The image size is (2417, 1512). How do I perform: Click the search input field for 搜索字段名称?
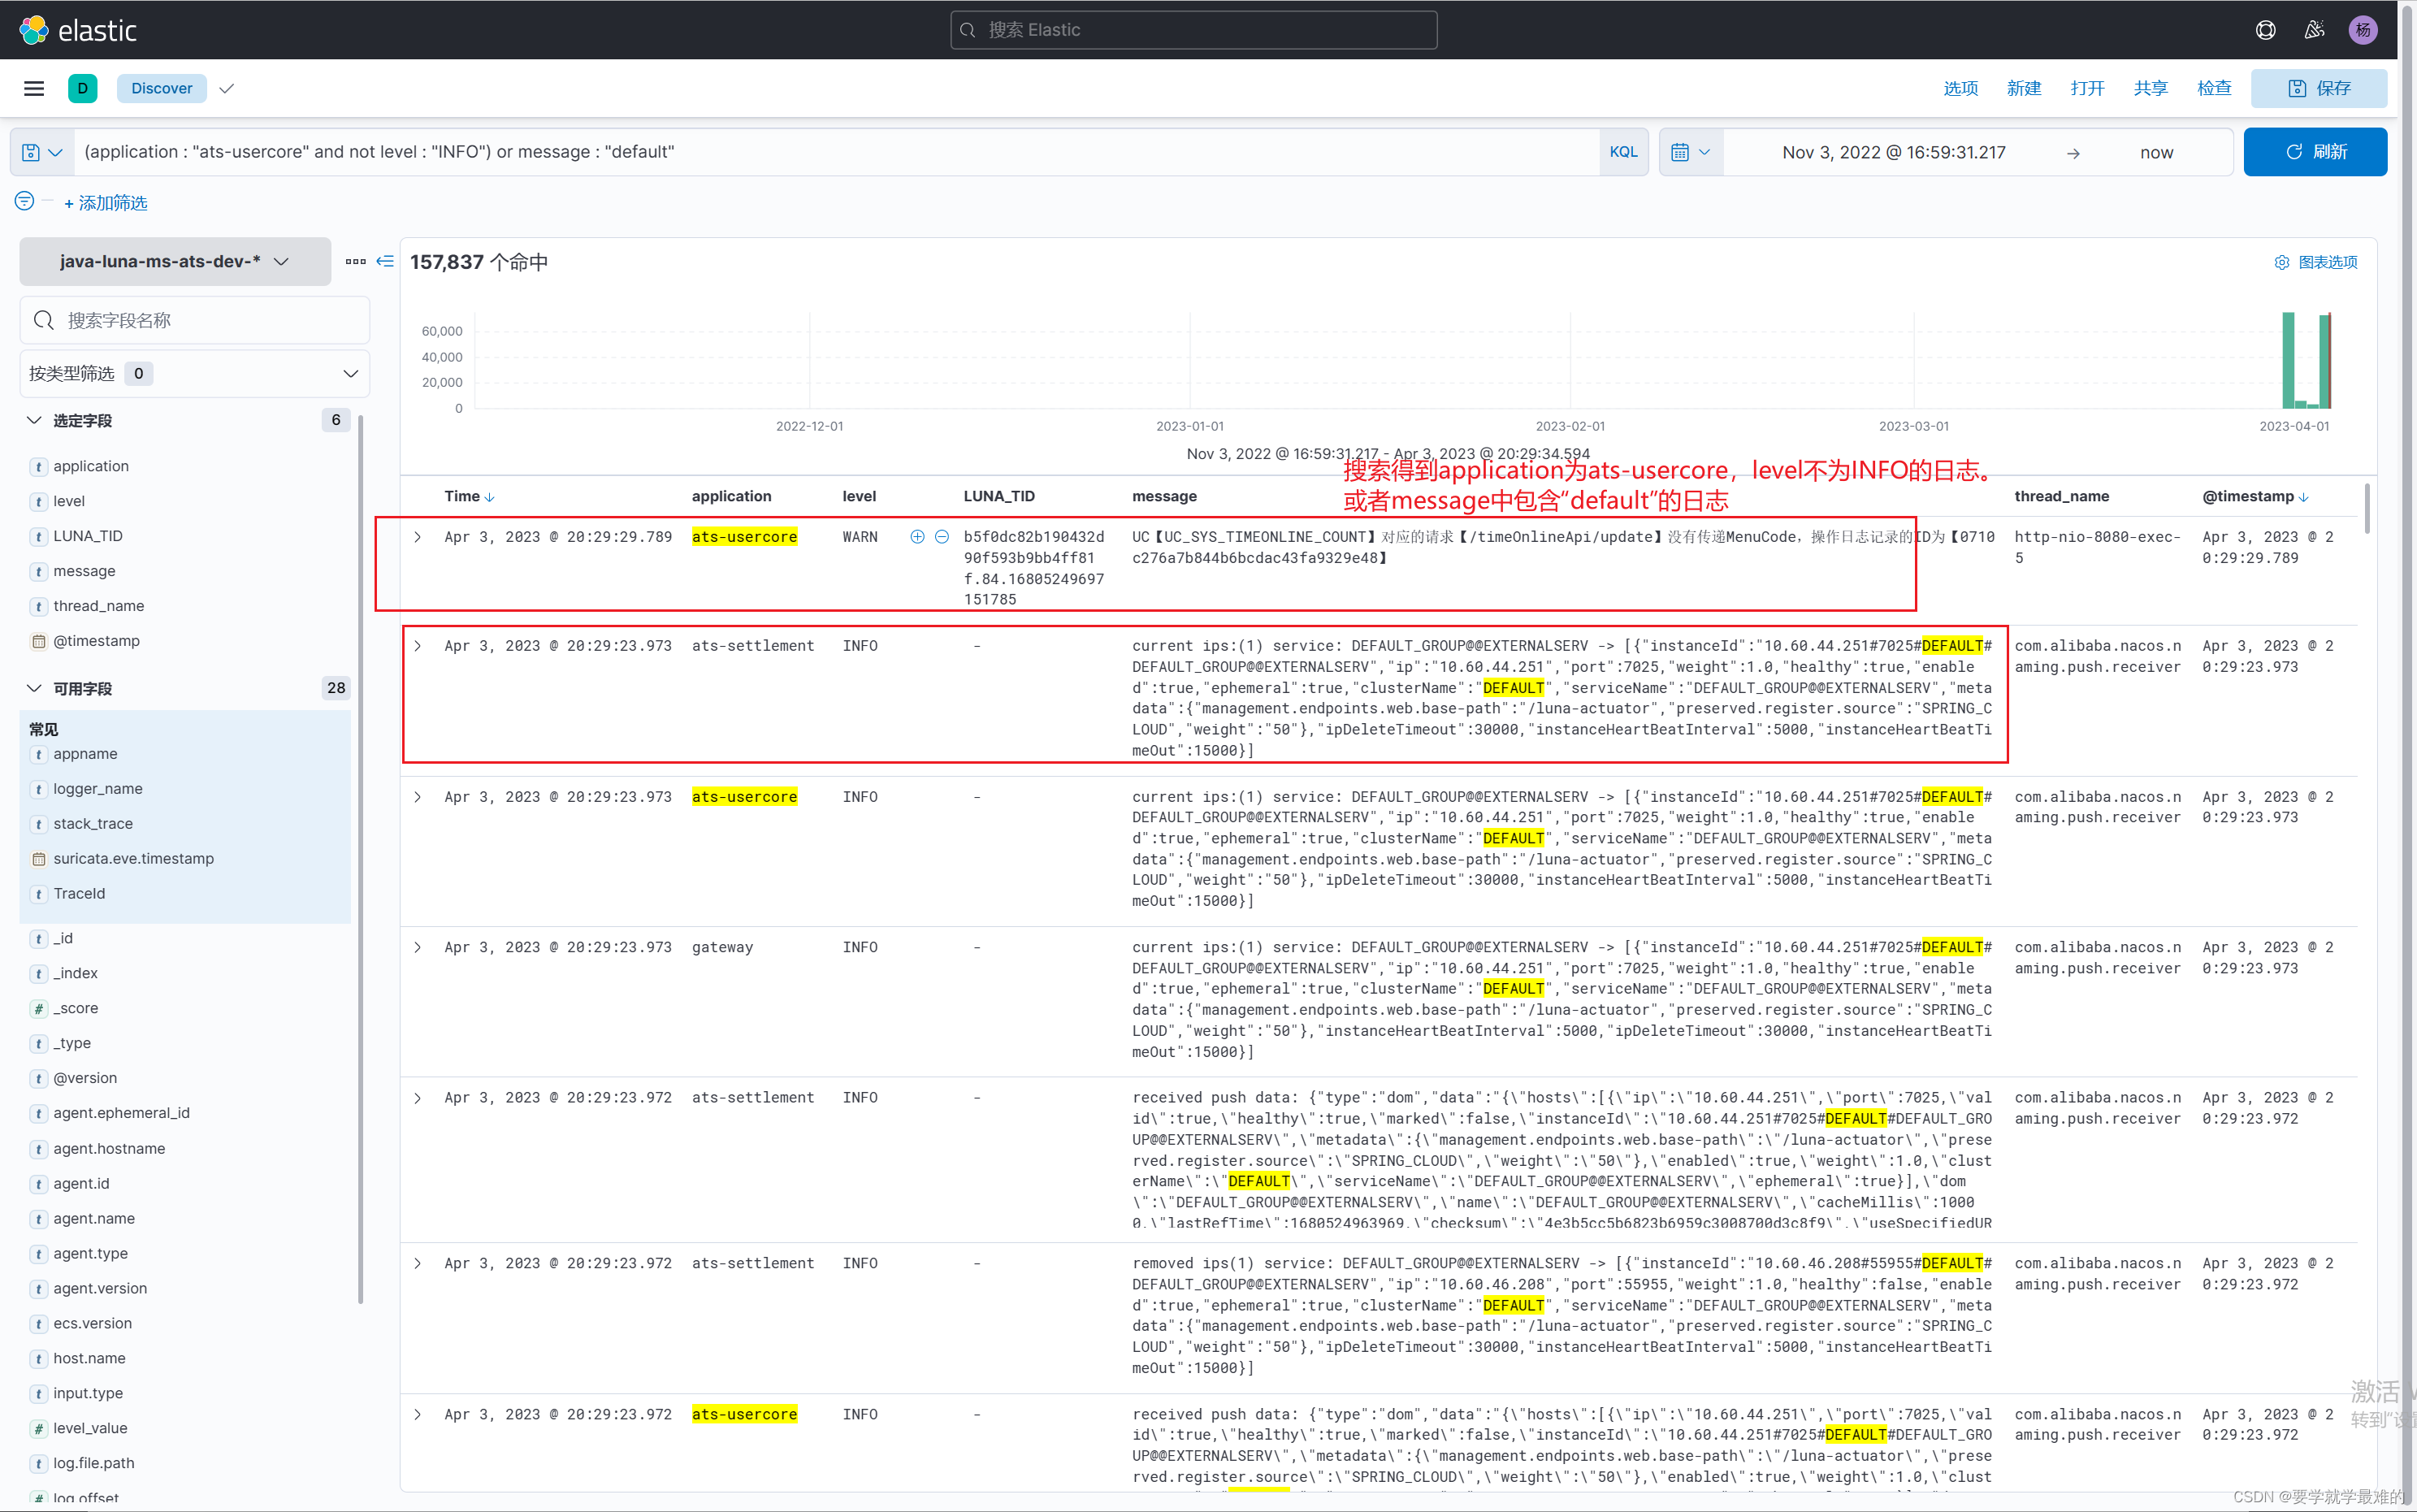(188, 318)
